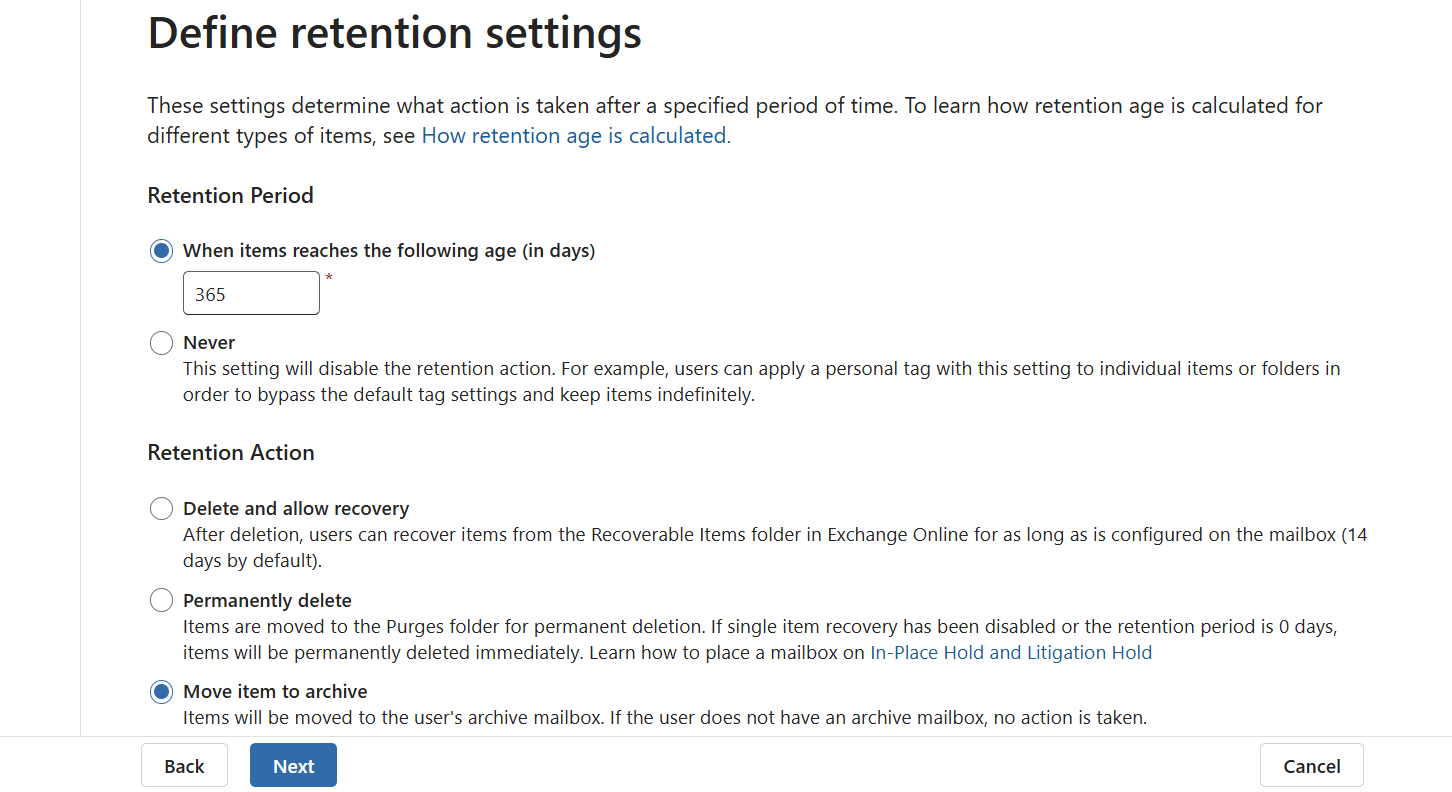Click the 'Never' option label text

click(x=209, y=342)
